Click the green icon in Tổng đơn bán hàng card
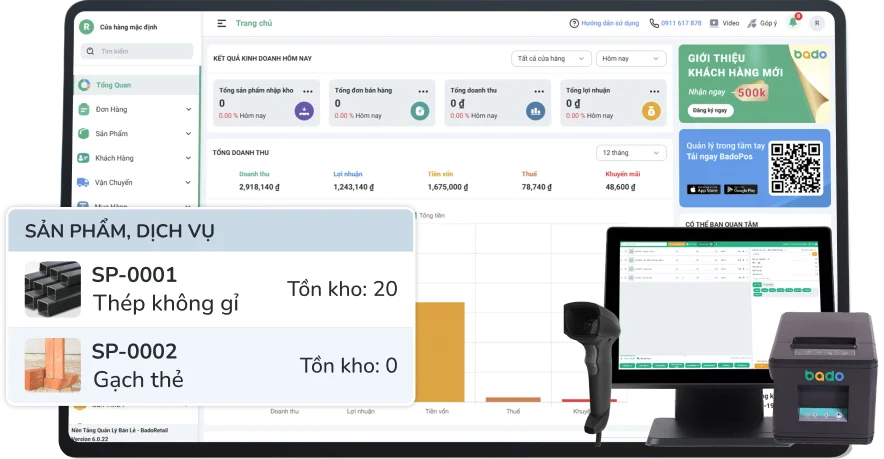Image resolution: width=884 pixels, height=459 pixels. click(419, 111)
